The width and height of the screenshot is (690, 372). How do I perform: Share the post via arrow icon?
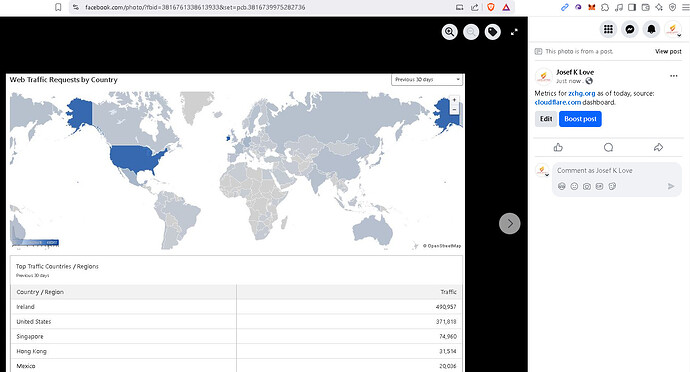point(658,147)
